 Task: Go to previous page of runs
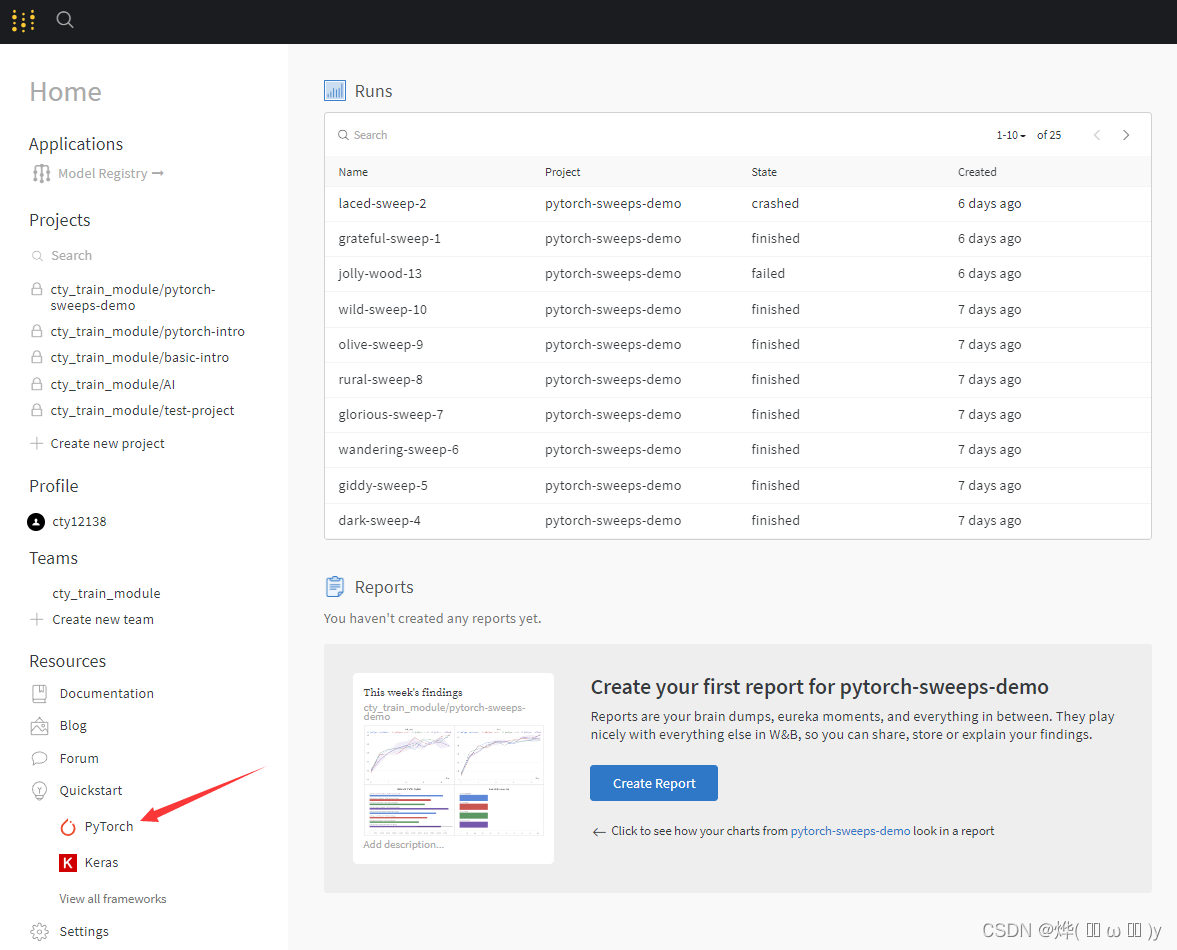pyautogui.click(x=1097, y=135)
